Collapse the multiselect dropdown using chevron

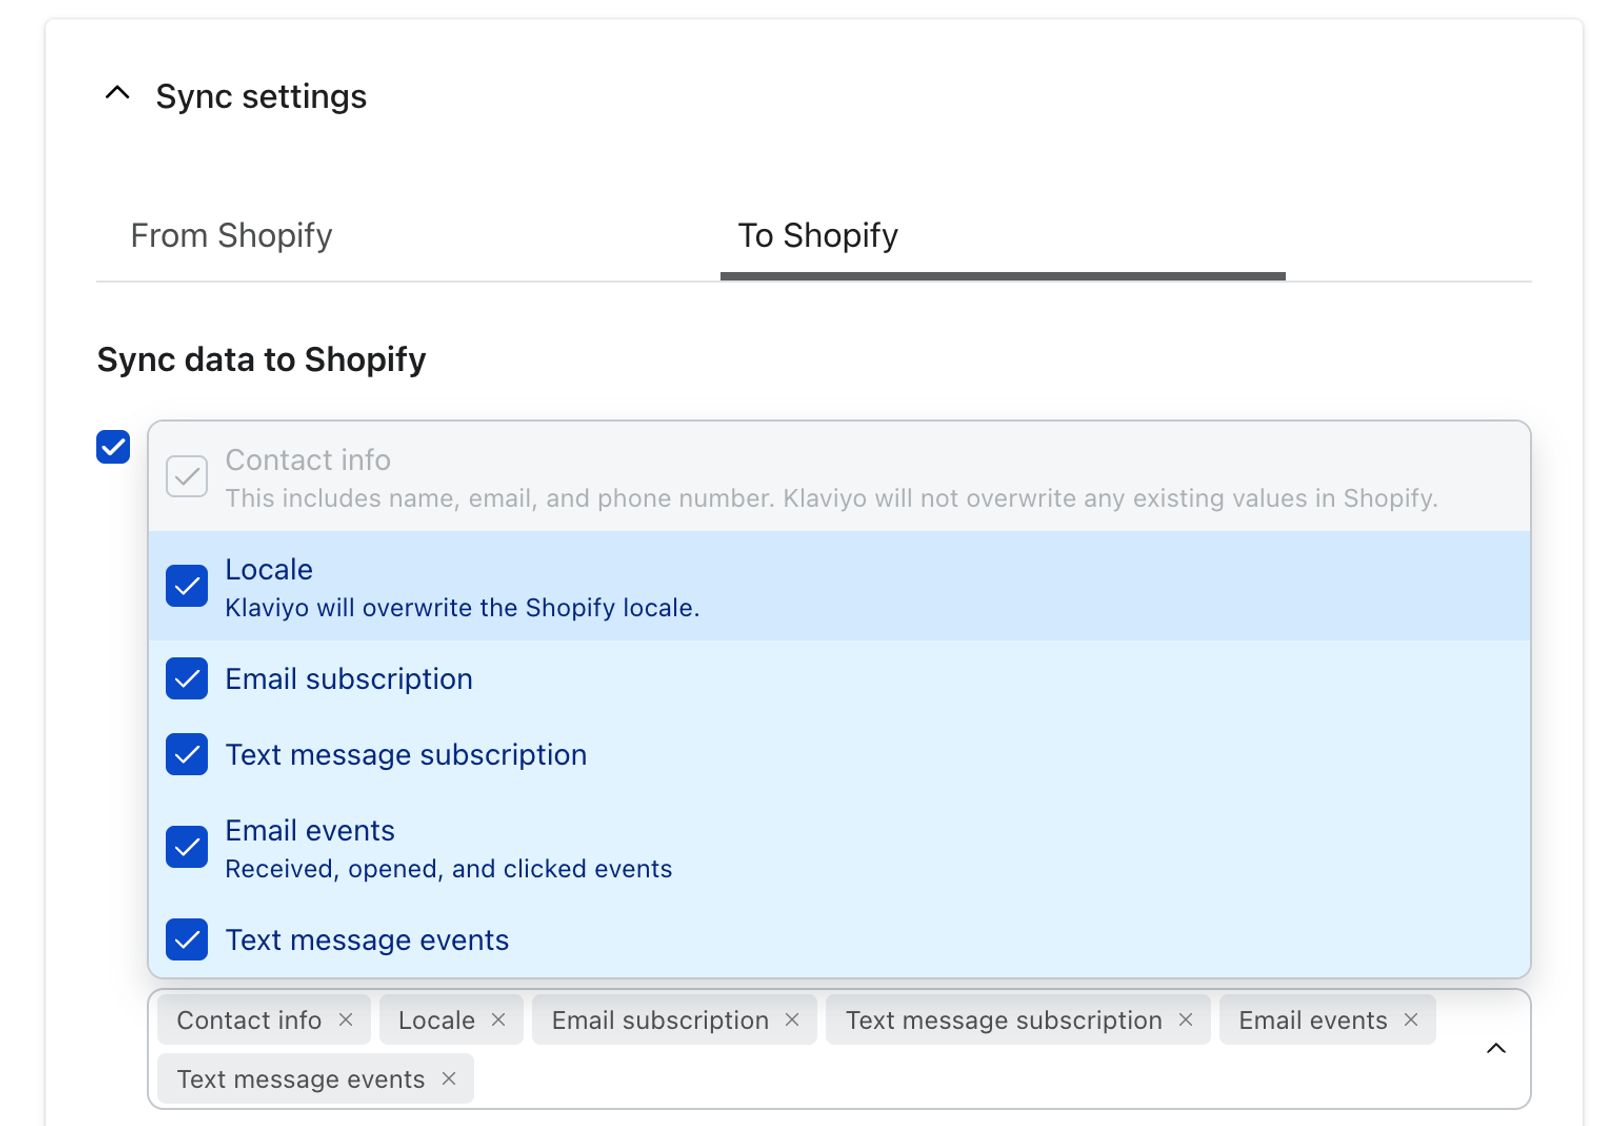pyautogui.click(x=1496, y=1048)
